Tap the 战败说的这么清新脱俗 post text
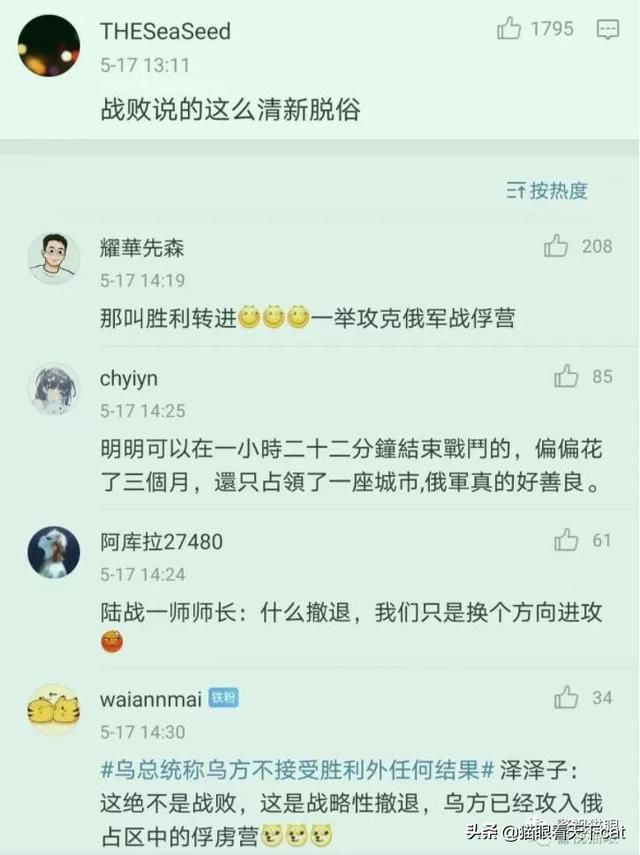Image resolution: width=640 pixels, height=855 pixels. pyautogui.click(x=230, y=110)
